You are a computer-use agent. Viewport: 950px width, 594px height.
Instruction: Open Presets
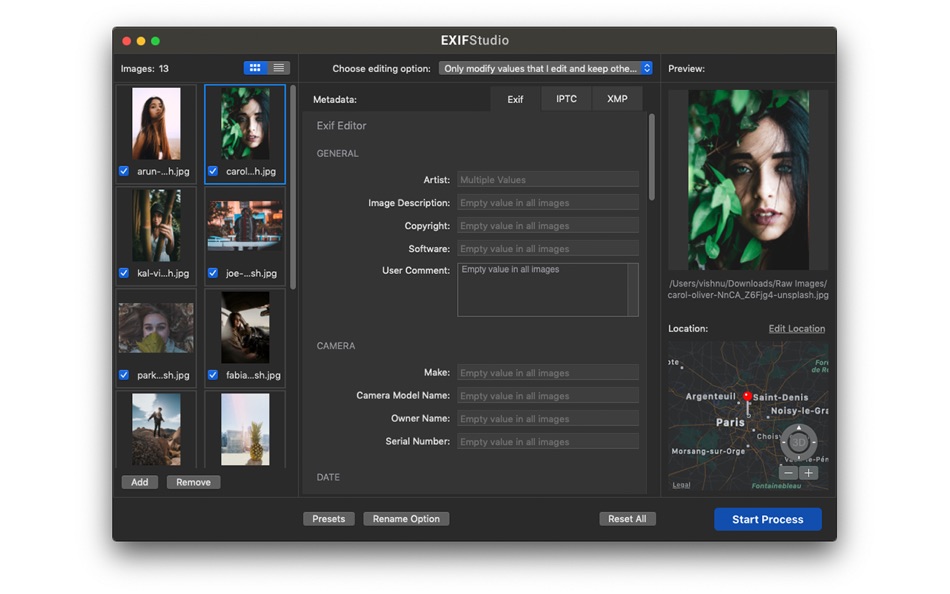pos(328,519)
